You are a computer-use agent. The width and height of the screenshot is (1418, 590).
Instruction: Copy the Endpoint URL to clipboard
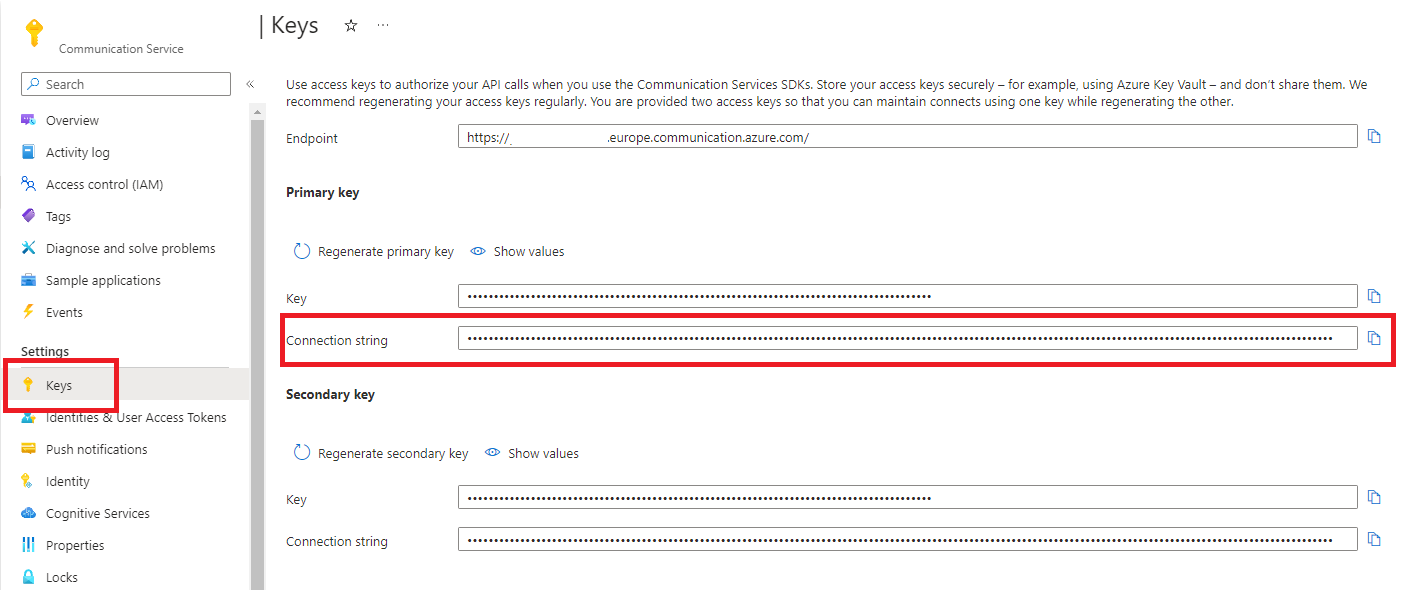pyautogui.click(x=1374, y=137)
